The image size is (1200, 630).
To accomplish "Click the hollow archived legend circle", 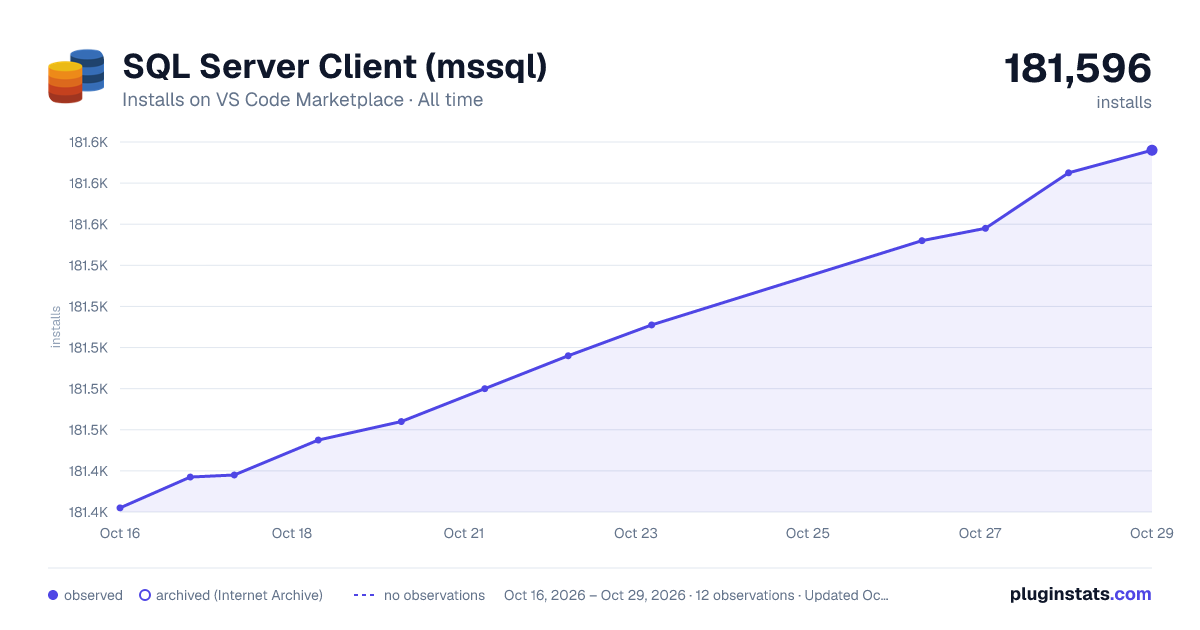I will [145, 595].
